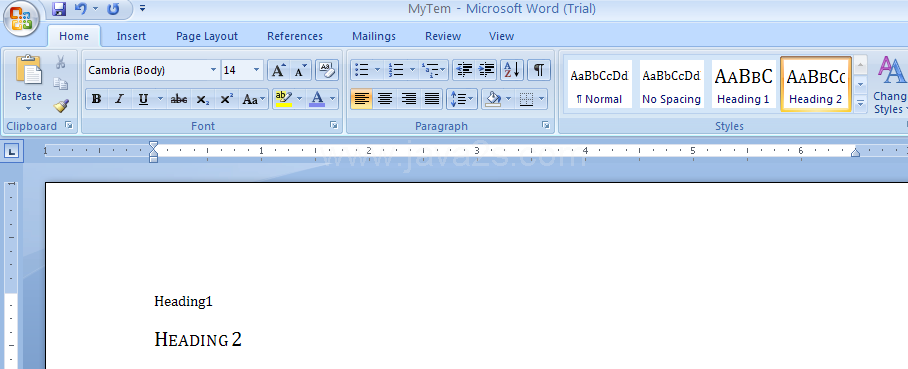
Task: Align text to the right
Action: [x=408, y=98]
